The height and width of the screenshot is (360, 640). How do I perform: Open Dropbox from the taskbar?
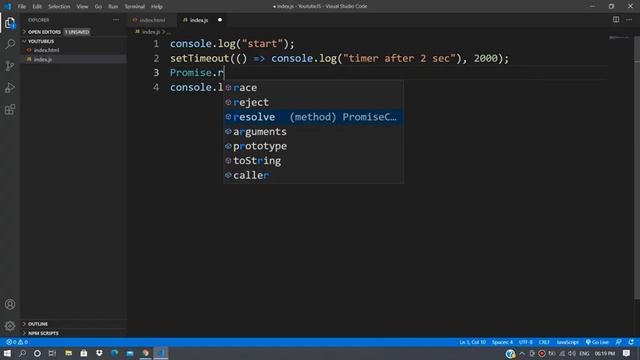click(99, 353)
